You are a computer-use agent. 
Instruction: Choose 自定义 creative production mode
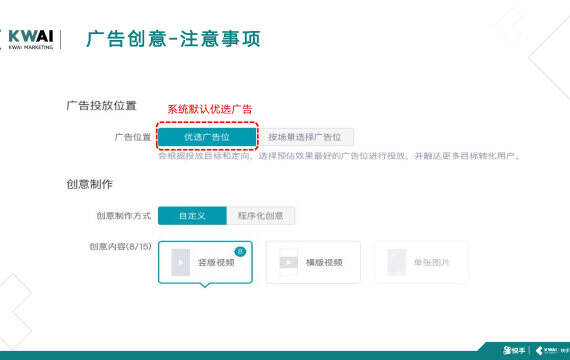pos(192,216)
